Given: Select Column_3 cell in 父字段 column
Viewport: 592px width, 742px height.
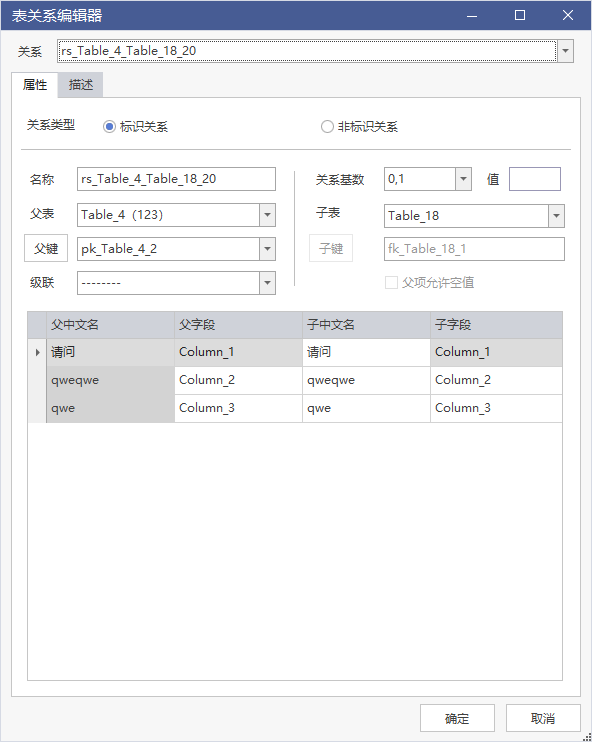Looking at the screenshot, I should (239, 408).
